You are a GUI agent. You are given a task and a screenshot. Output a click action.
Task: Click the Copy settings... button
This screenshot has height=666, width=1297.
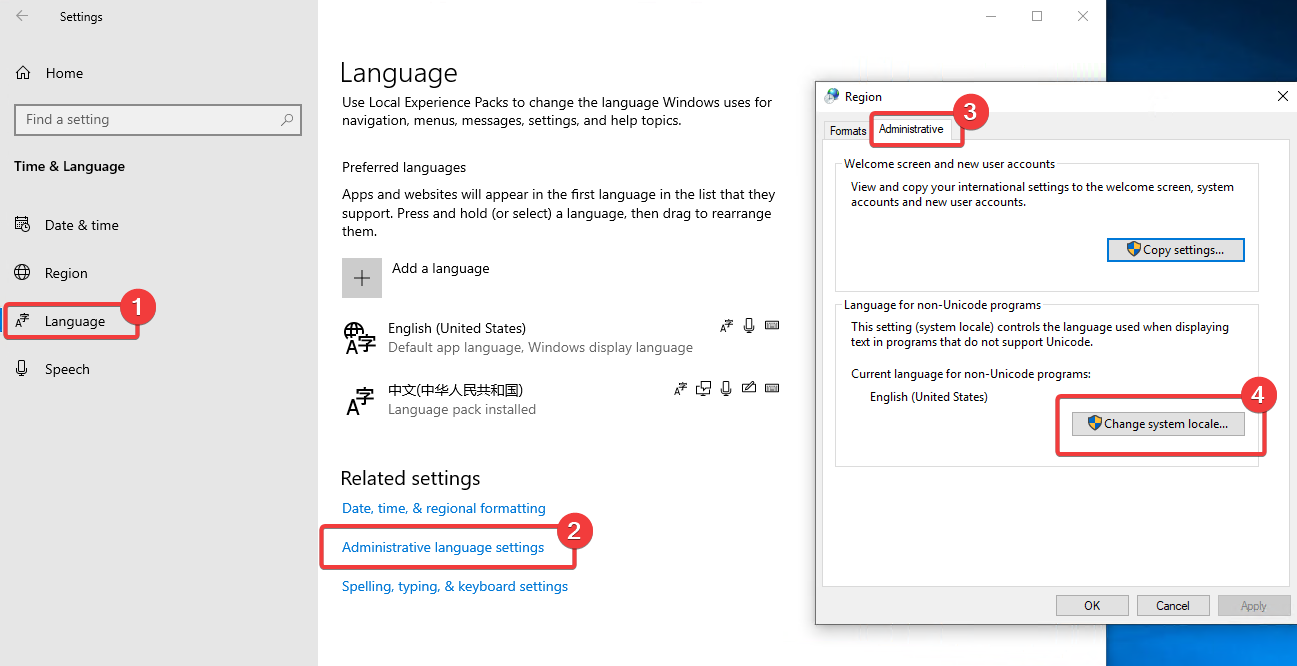coord(1176,249)
